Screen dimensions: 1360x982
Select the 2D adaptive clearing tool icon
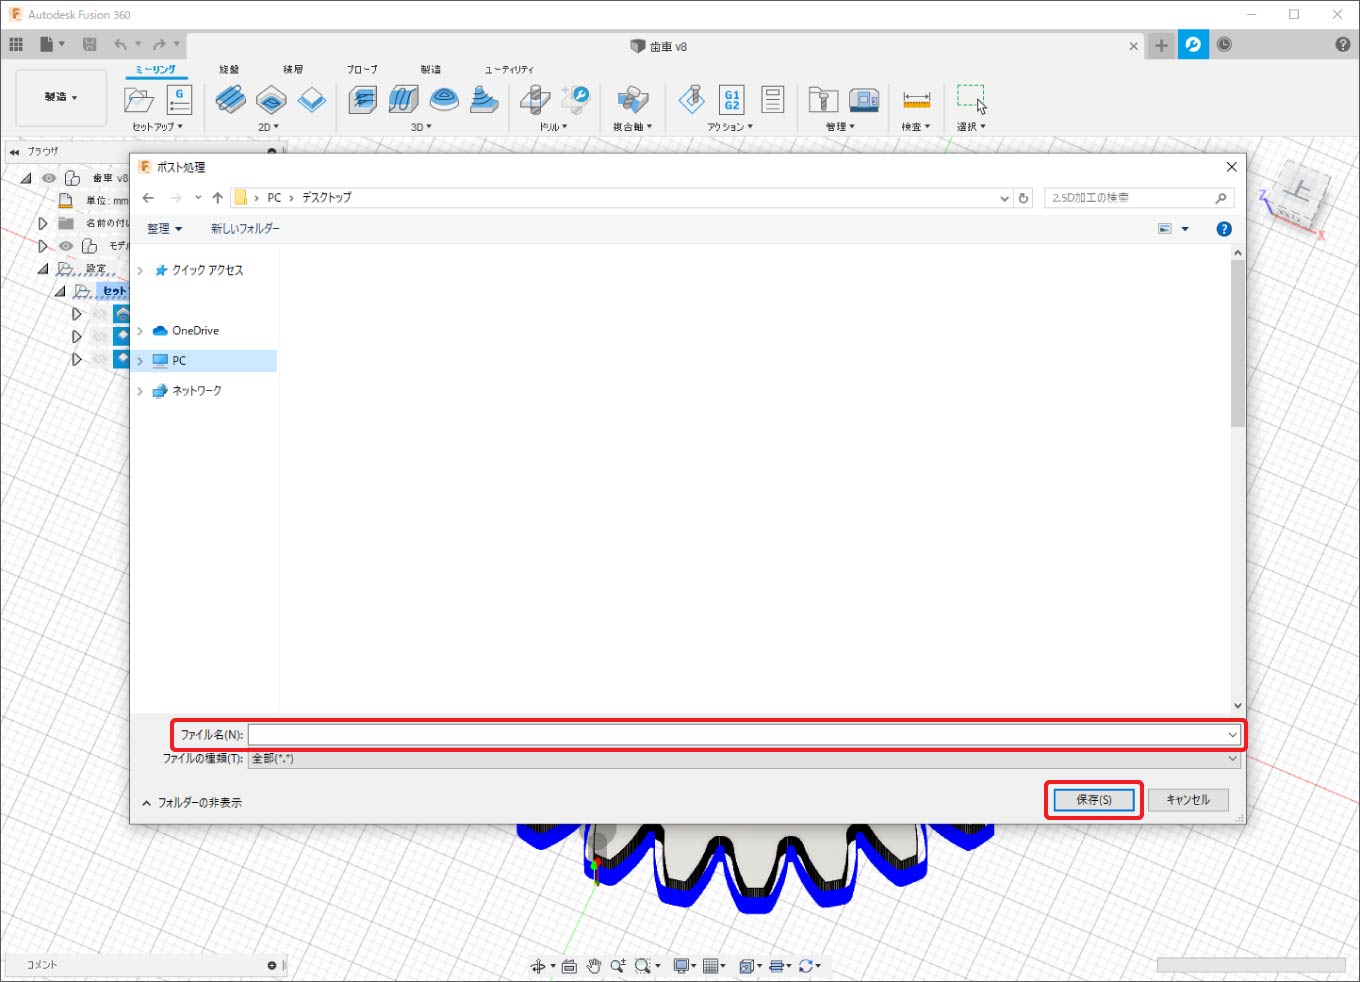point(230,99)
